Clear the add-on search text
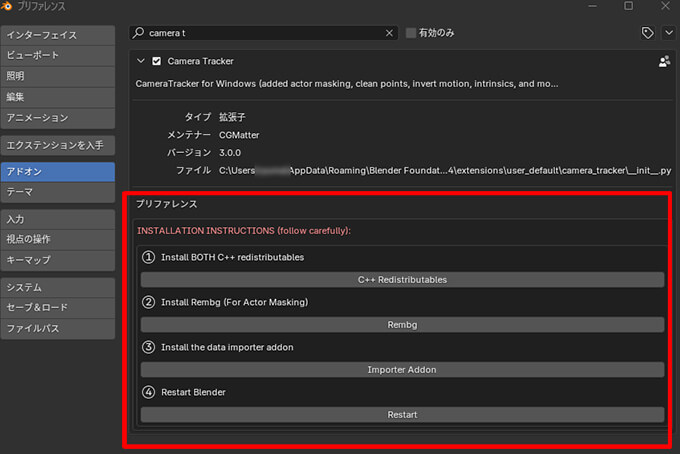680x454 pixels. [389, 33]
